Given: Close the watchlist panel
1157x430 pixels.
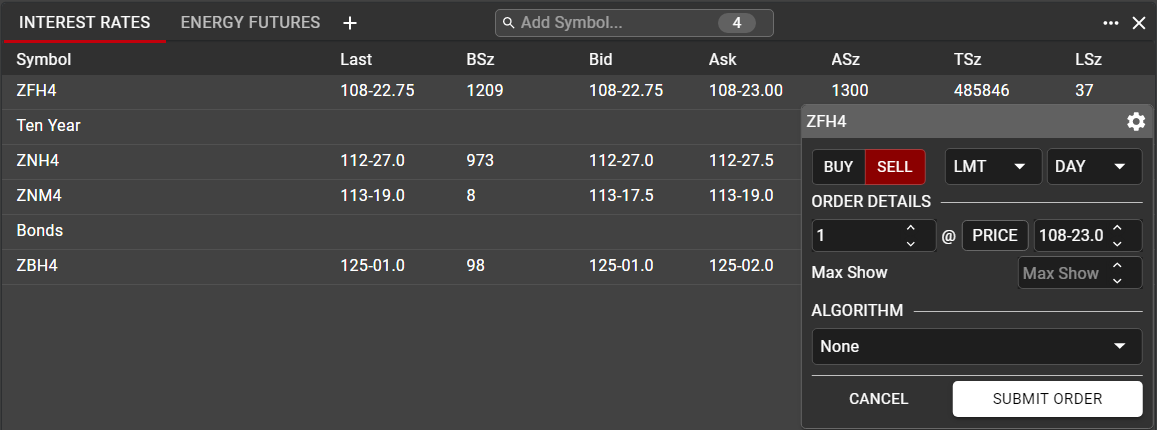Looking at the screenshot, I should [x=1139, y=23].
